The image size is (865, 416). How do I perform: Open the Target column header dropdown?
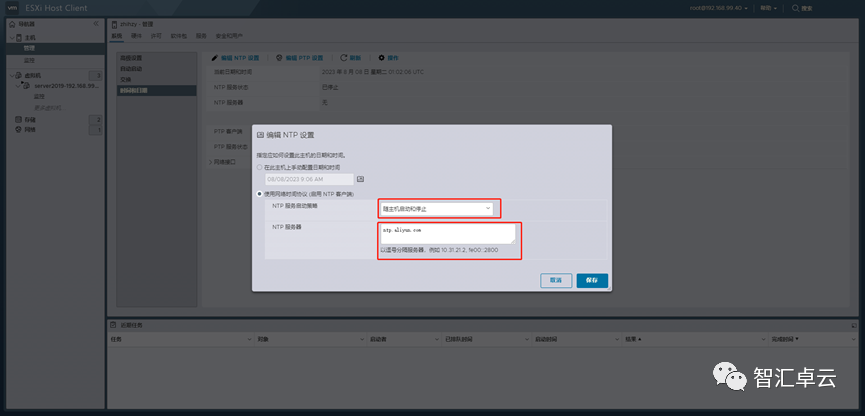[361, 339]
